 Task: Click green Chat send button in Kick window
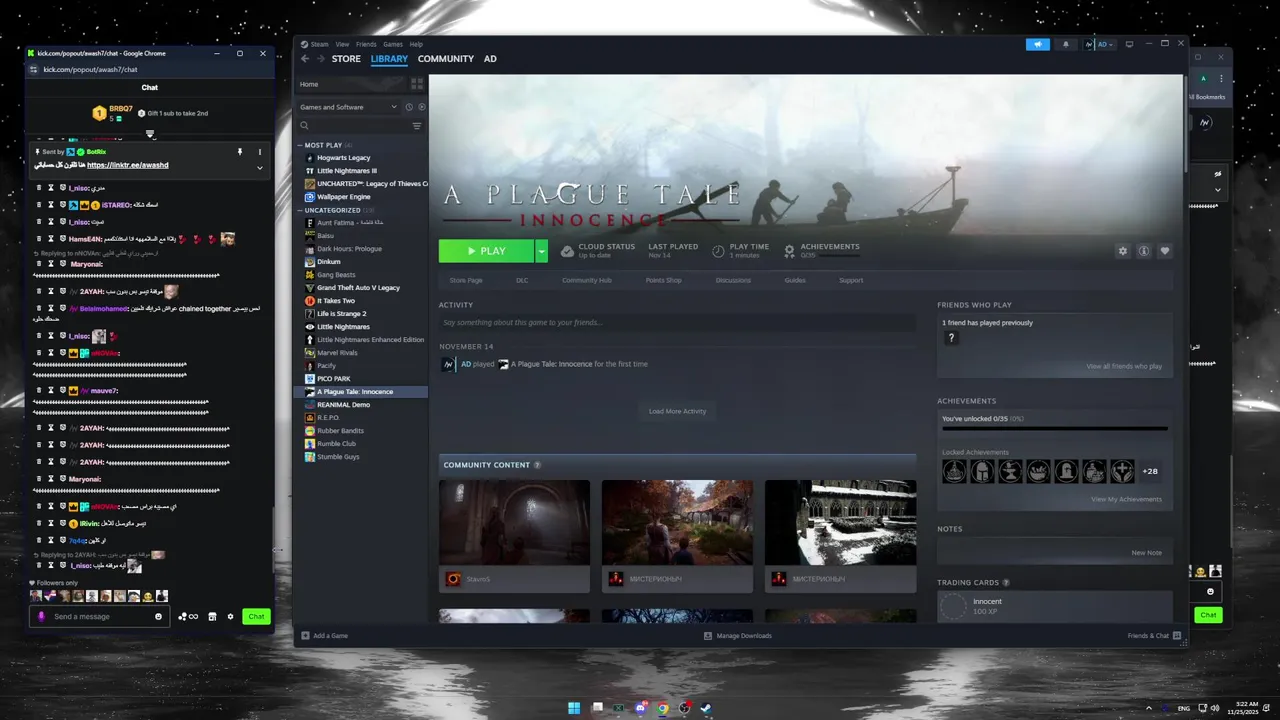coord(256,616)
